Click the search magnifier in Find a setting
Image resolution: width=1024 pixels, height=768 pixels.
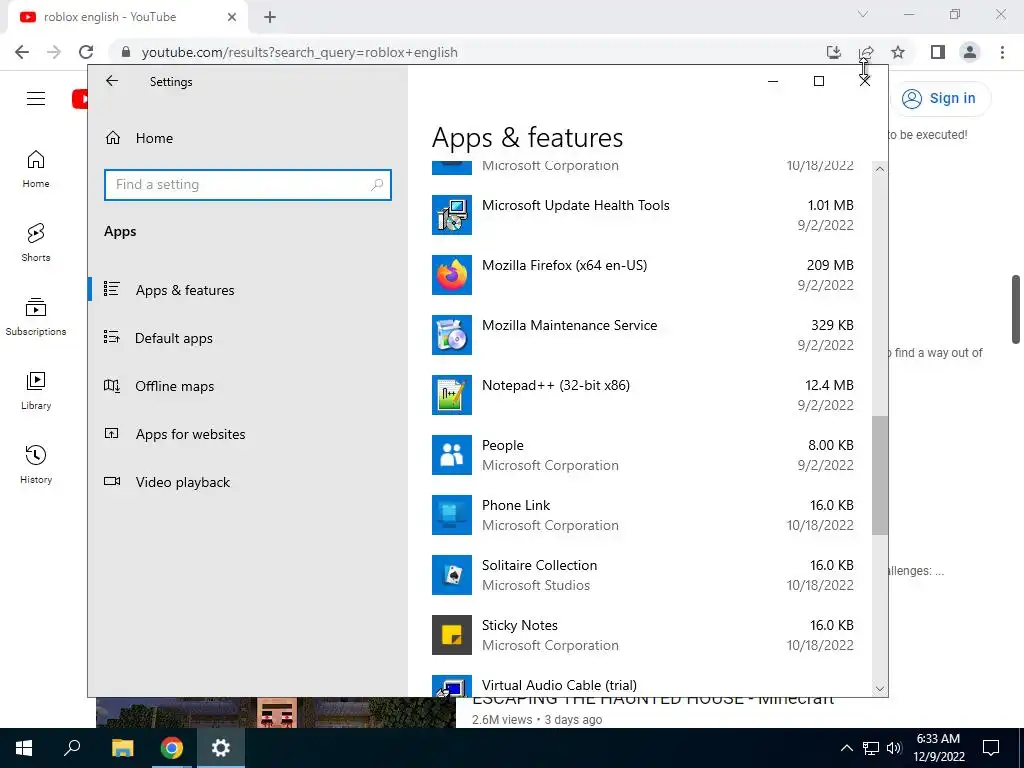point(377,185)
